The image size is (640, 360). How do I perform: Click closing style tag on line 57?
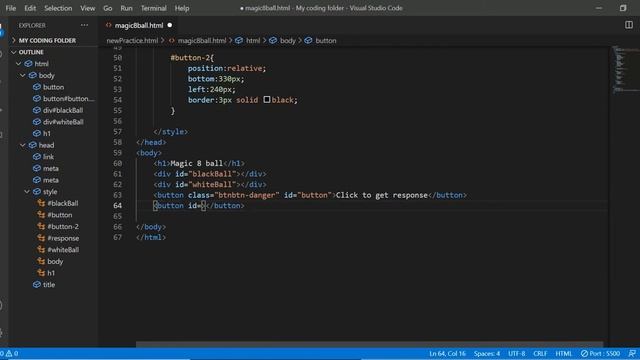[x=171, y=132]
